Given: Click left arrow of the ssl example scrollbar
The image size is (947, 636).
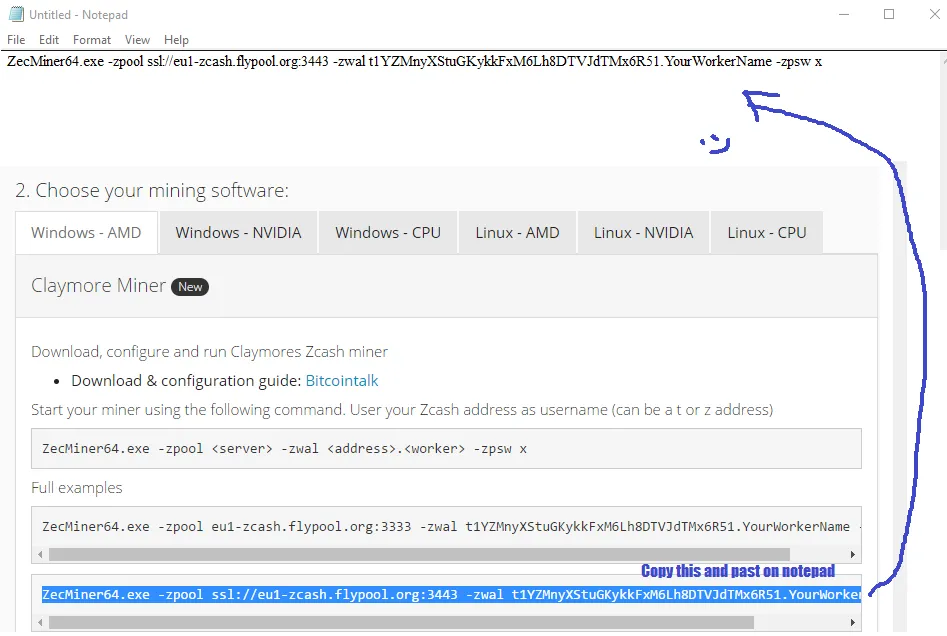Looking at the screenshot, I should pos(40,622).
